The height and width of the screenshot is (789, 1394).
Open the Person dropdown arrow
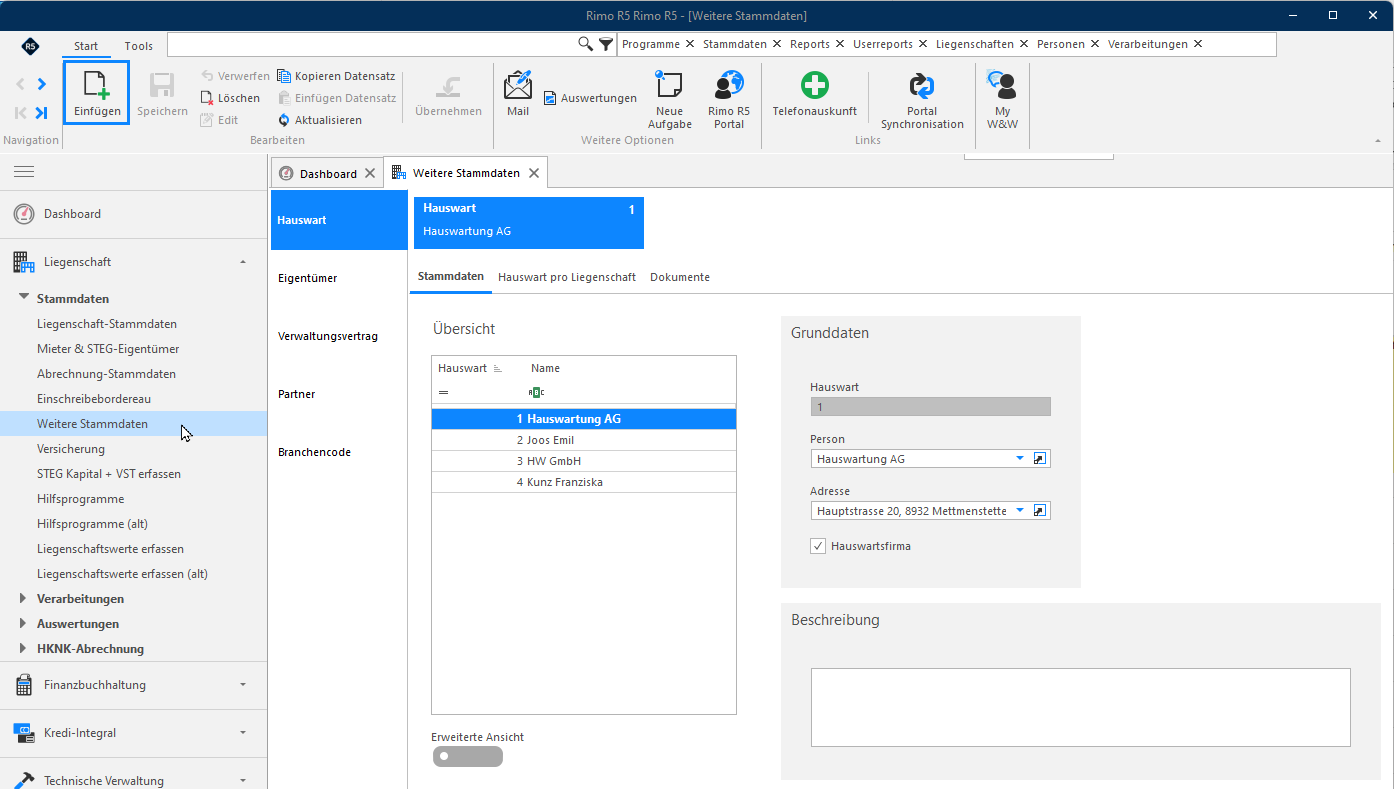(1020, 459)
